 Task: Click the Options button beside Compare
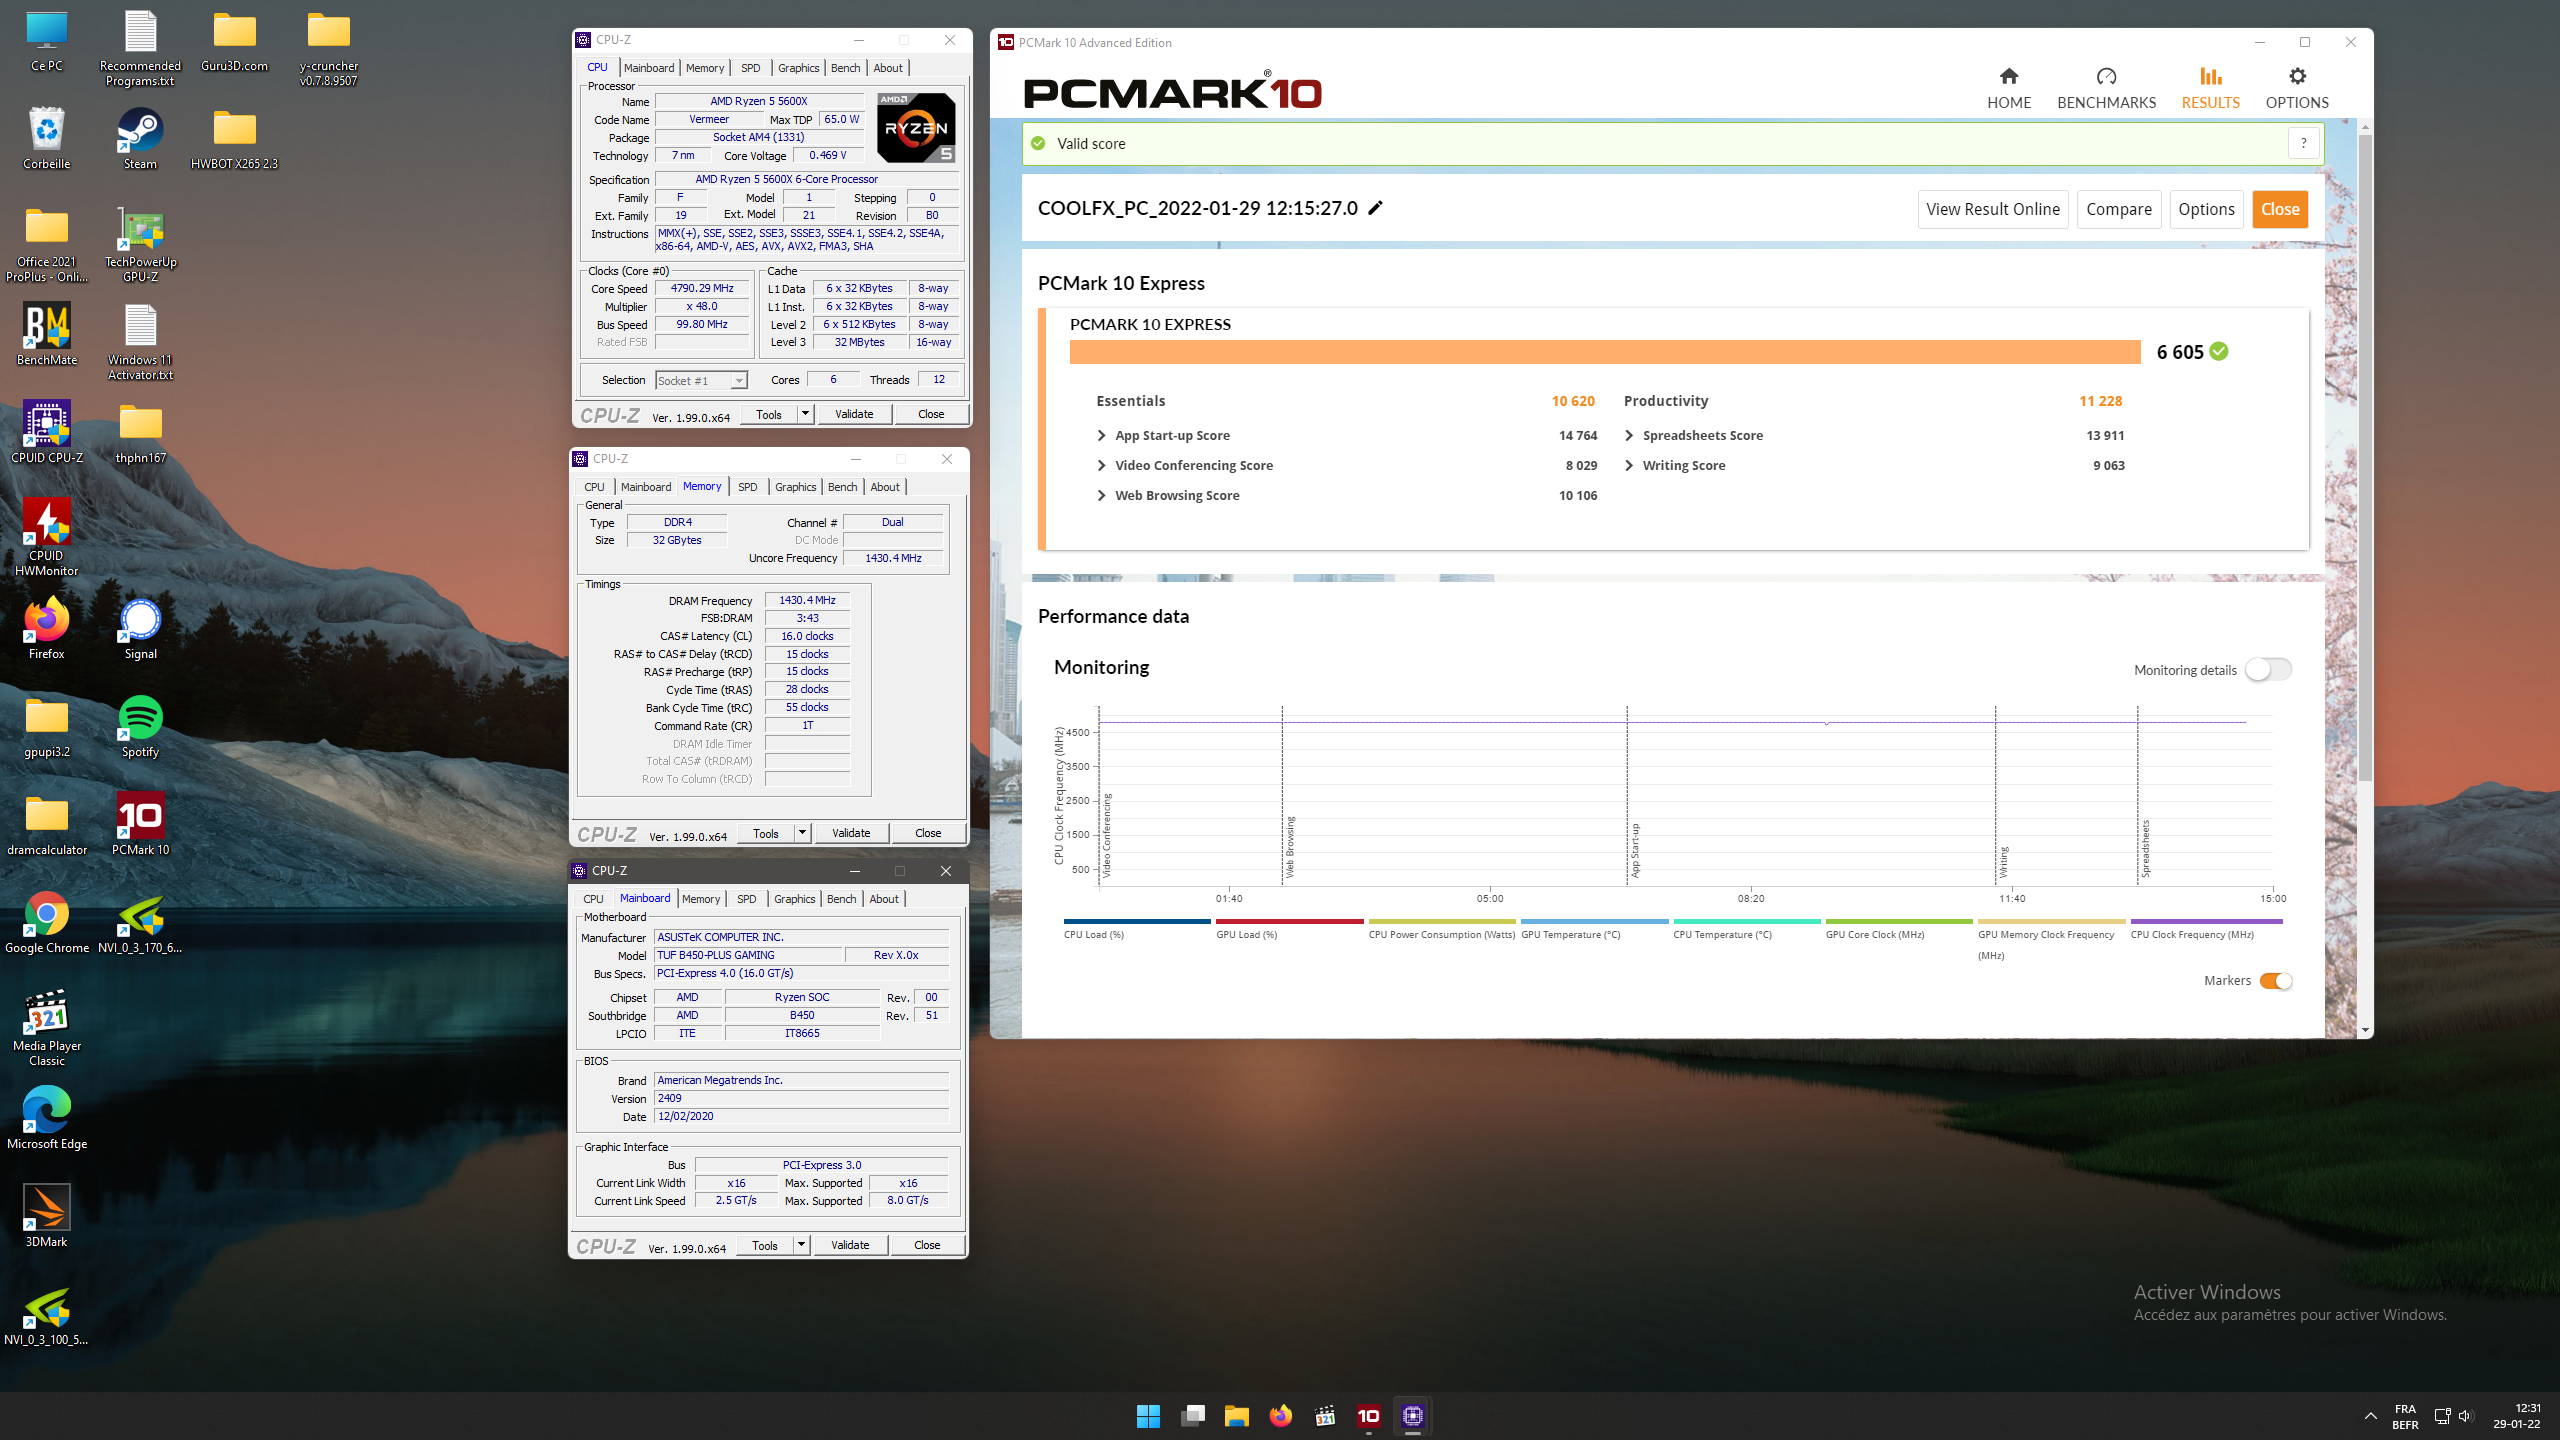(x=2206, y=209)
